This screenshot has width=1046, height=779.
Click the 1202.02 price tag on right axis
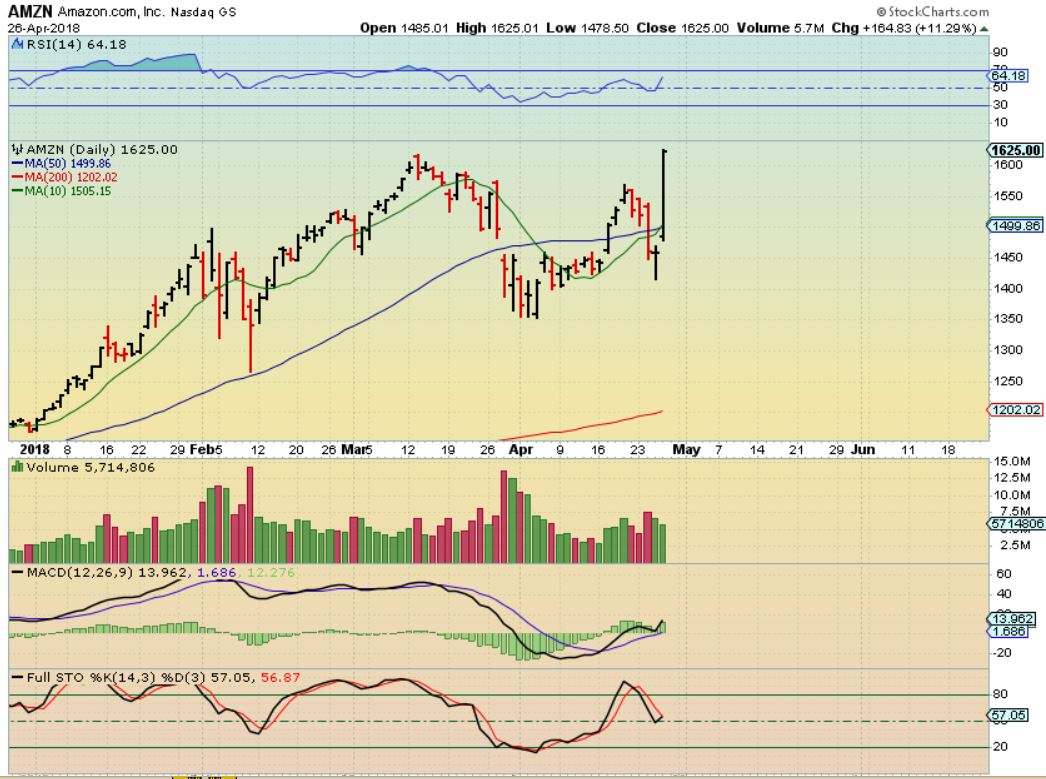tap(1015, 410)
